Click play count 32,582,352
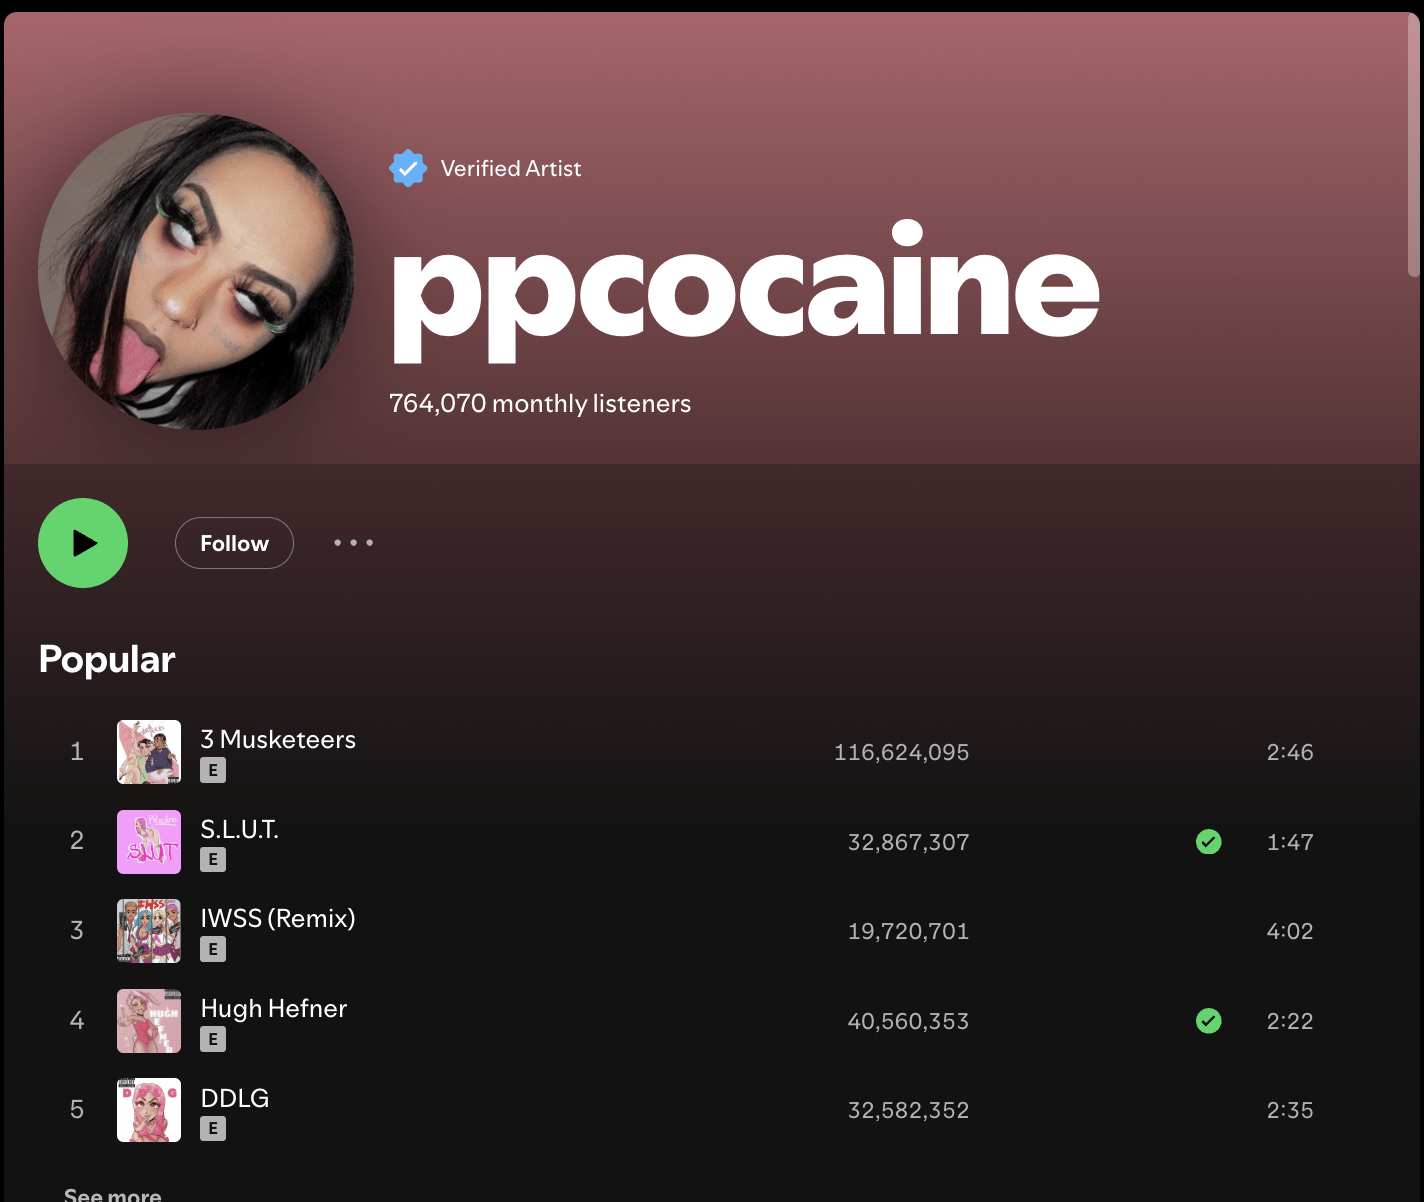1424x1202 pixels. [908, 1110]
